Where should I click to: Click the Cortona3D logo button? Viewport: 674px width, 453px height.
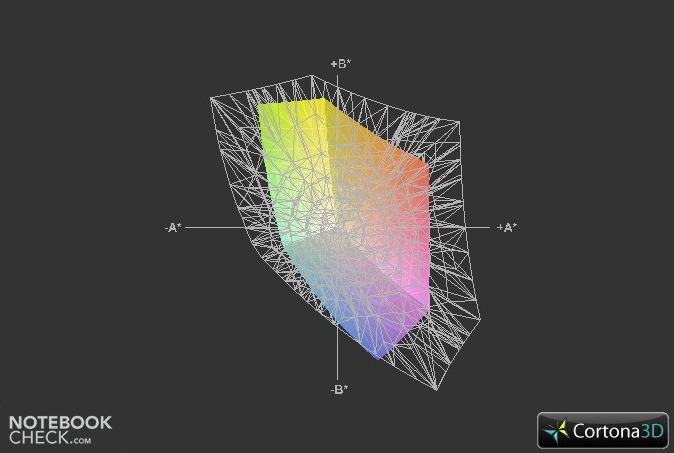(603, 430)
